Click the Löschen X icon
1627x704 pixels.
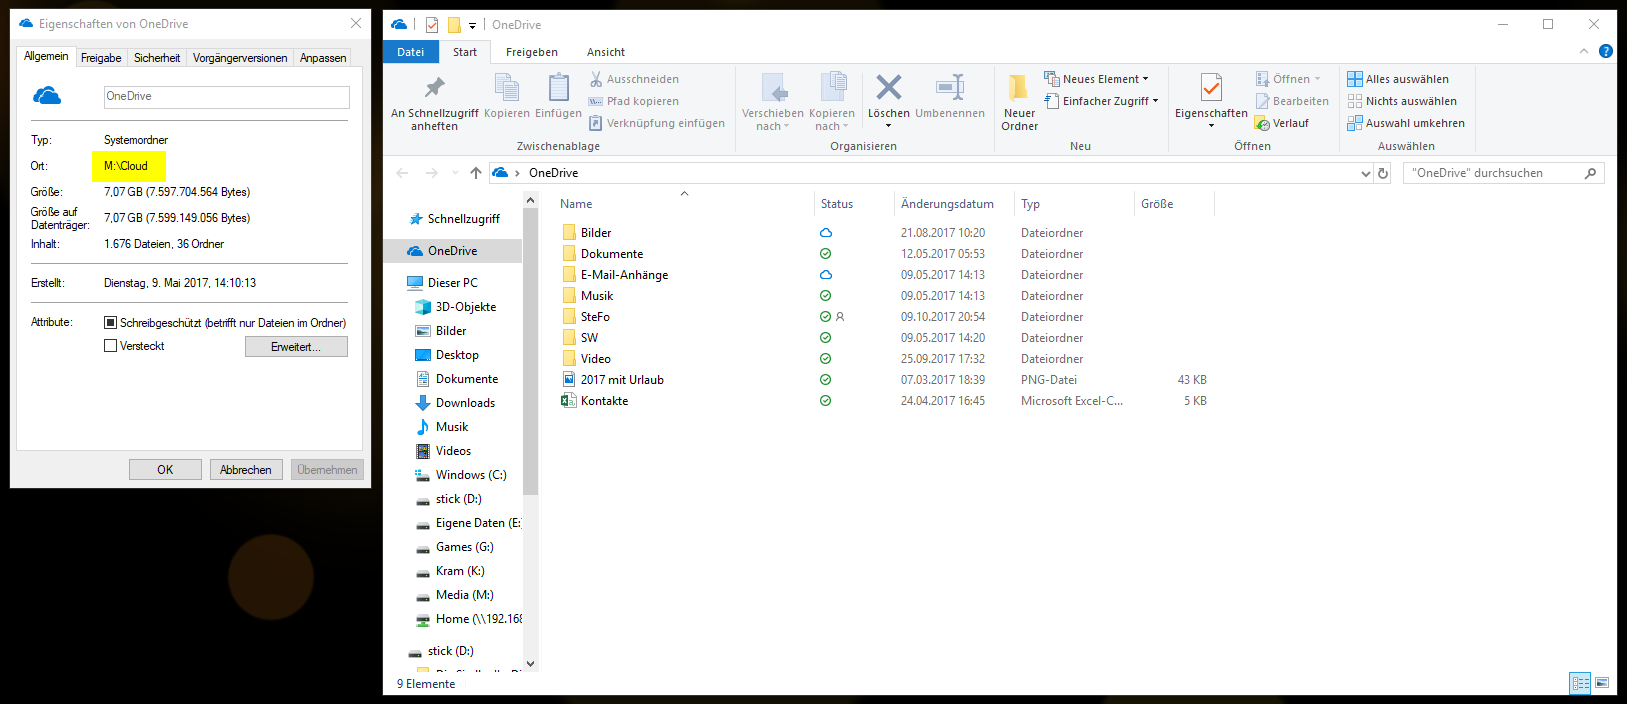pos(889,87)
